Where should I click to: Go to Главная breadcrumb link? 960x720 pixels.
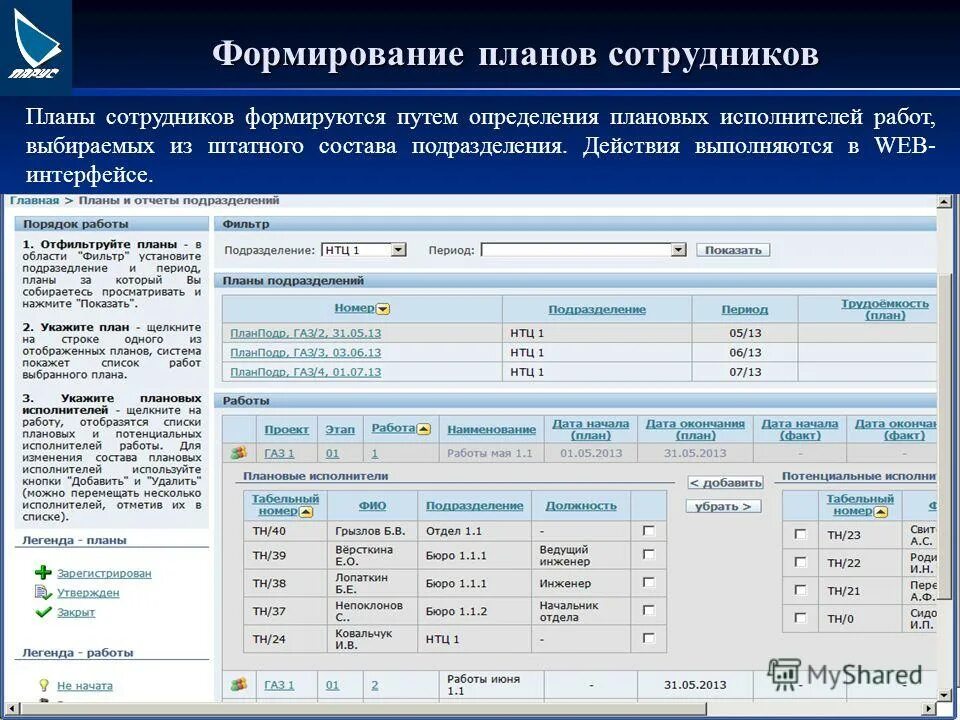(35, 200)
